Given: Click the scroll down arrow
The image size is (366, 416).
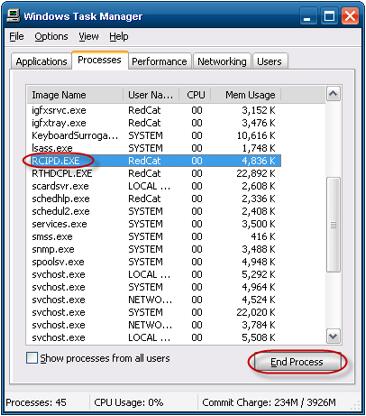Looking at the screenshot, I should click(333, 336).
